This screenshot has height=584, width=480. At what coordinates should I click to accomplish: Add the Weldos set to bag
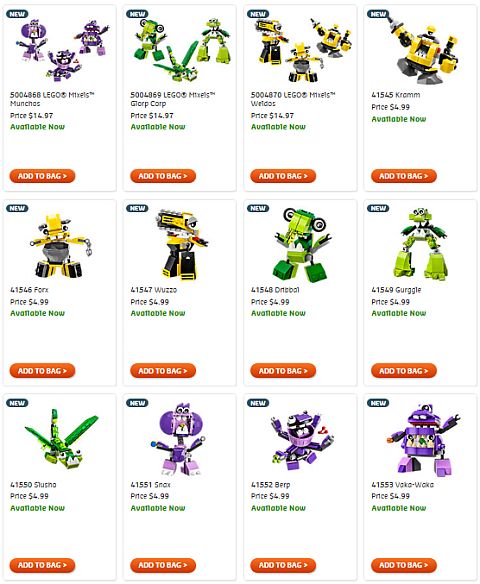(x=283, y=176)
